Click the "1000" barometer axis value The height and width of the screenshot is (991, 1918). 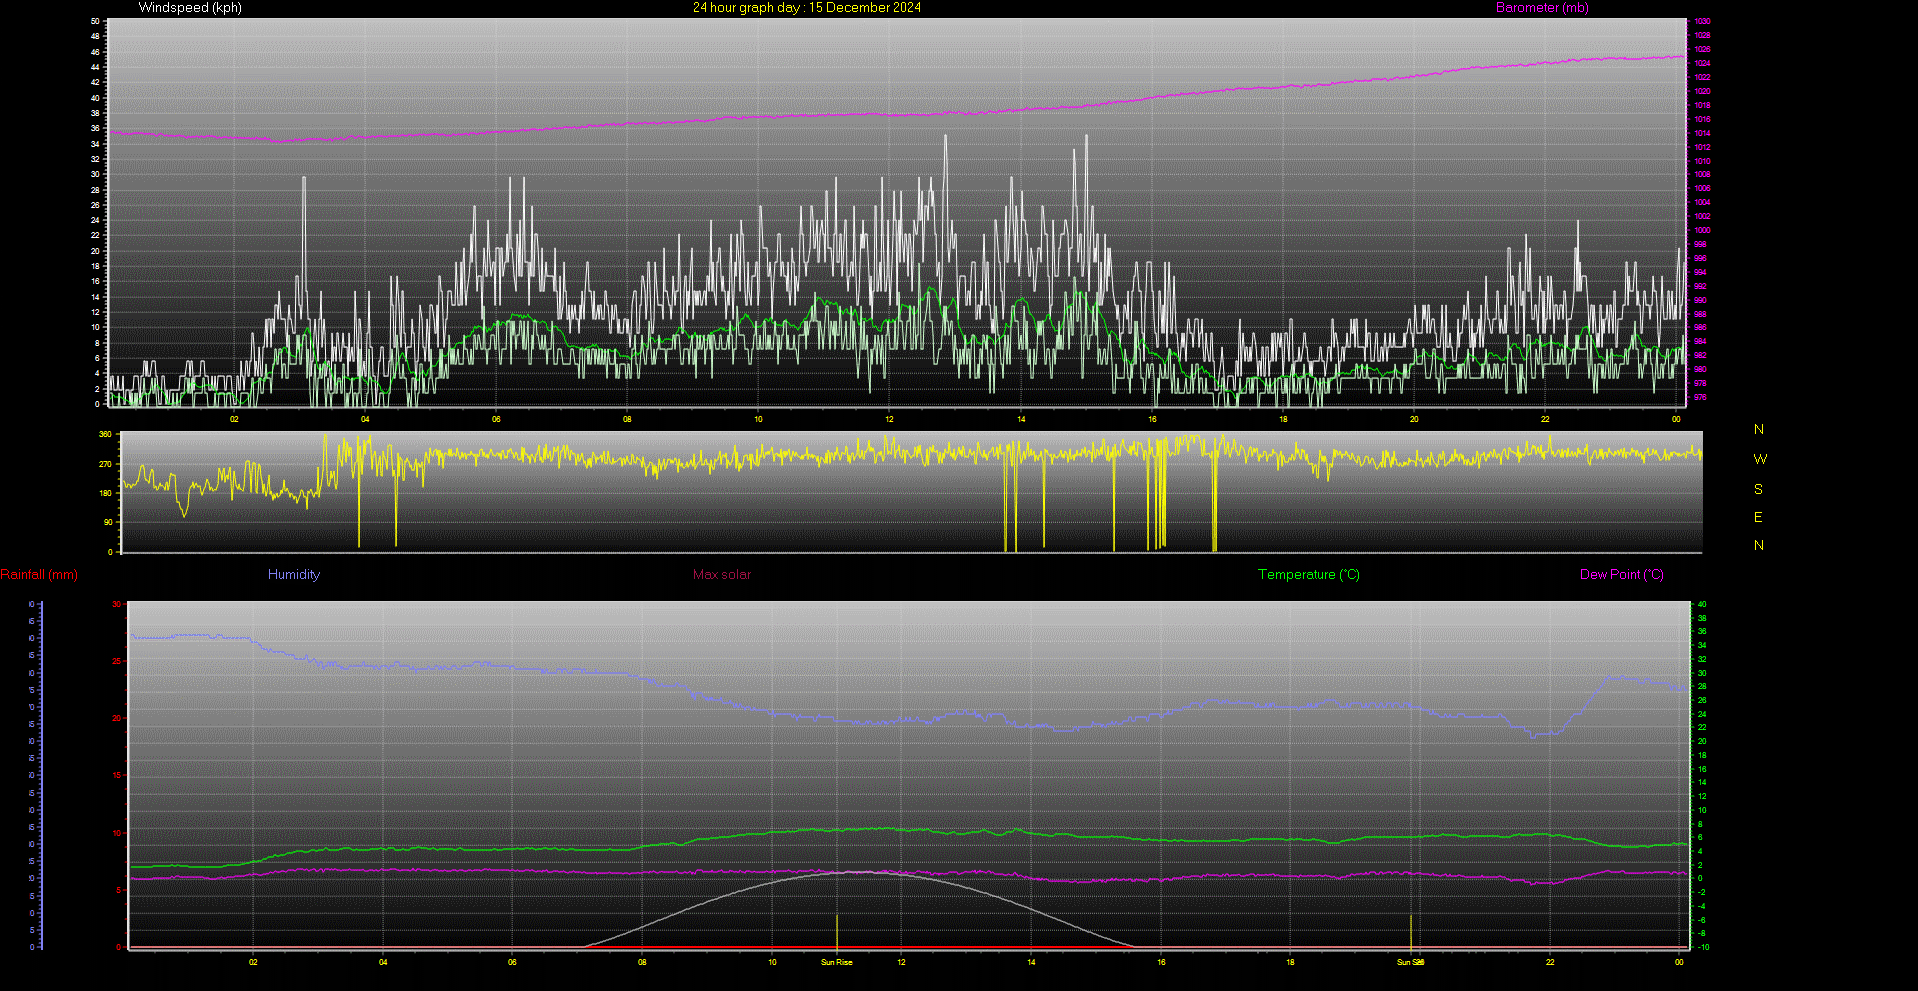click(x=1702, y=231)
